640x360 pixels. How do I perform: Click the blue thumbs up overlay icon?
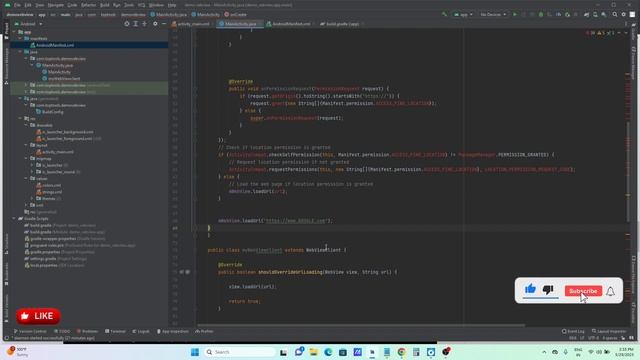tap(530, 289)
